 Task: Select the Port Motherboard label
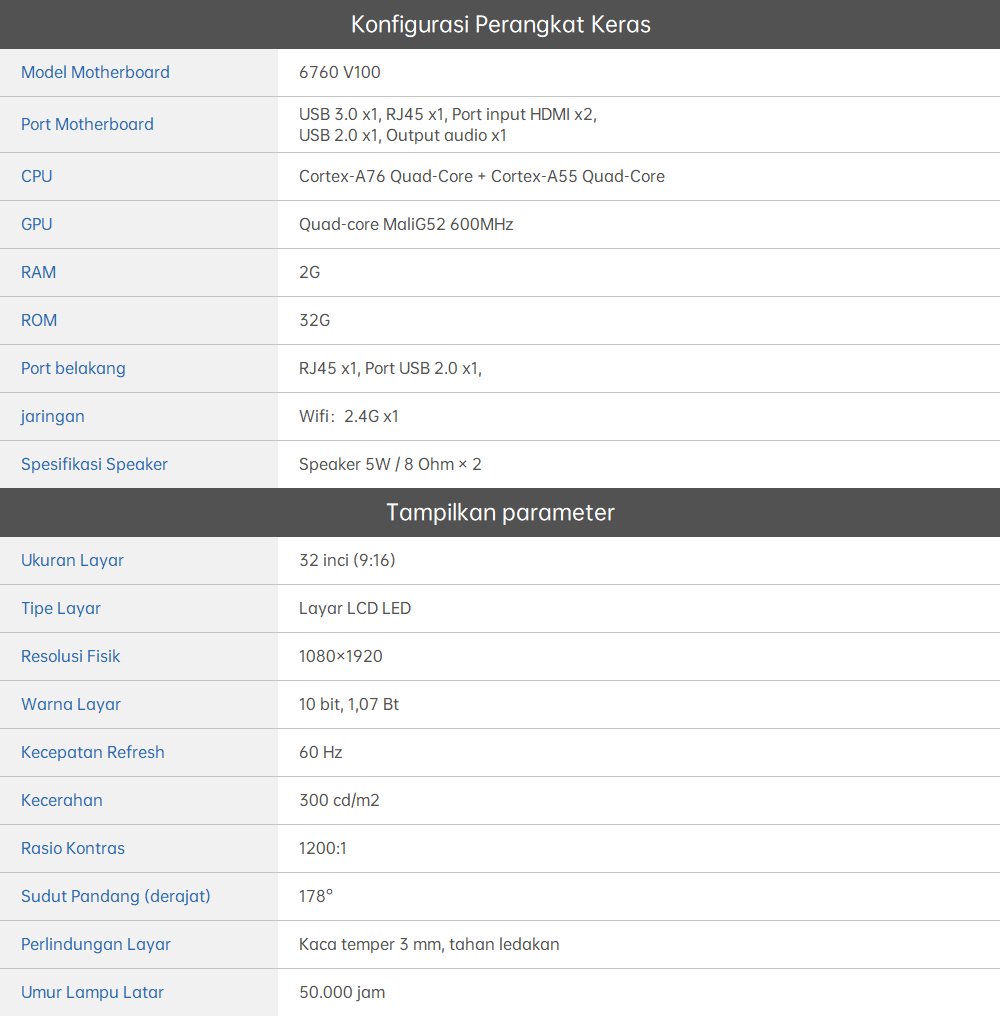tap(87, 124)
